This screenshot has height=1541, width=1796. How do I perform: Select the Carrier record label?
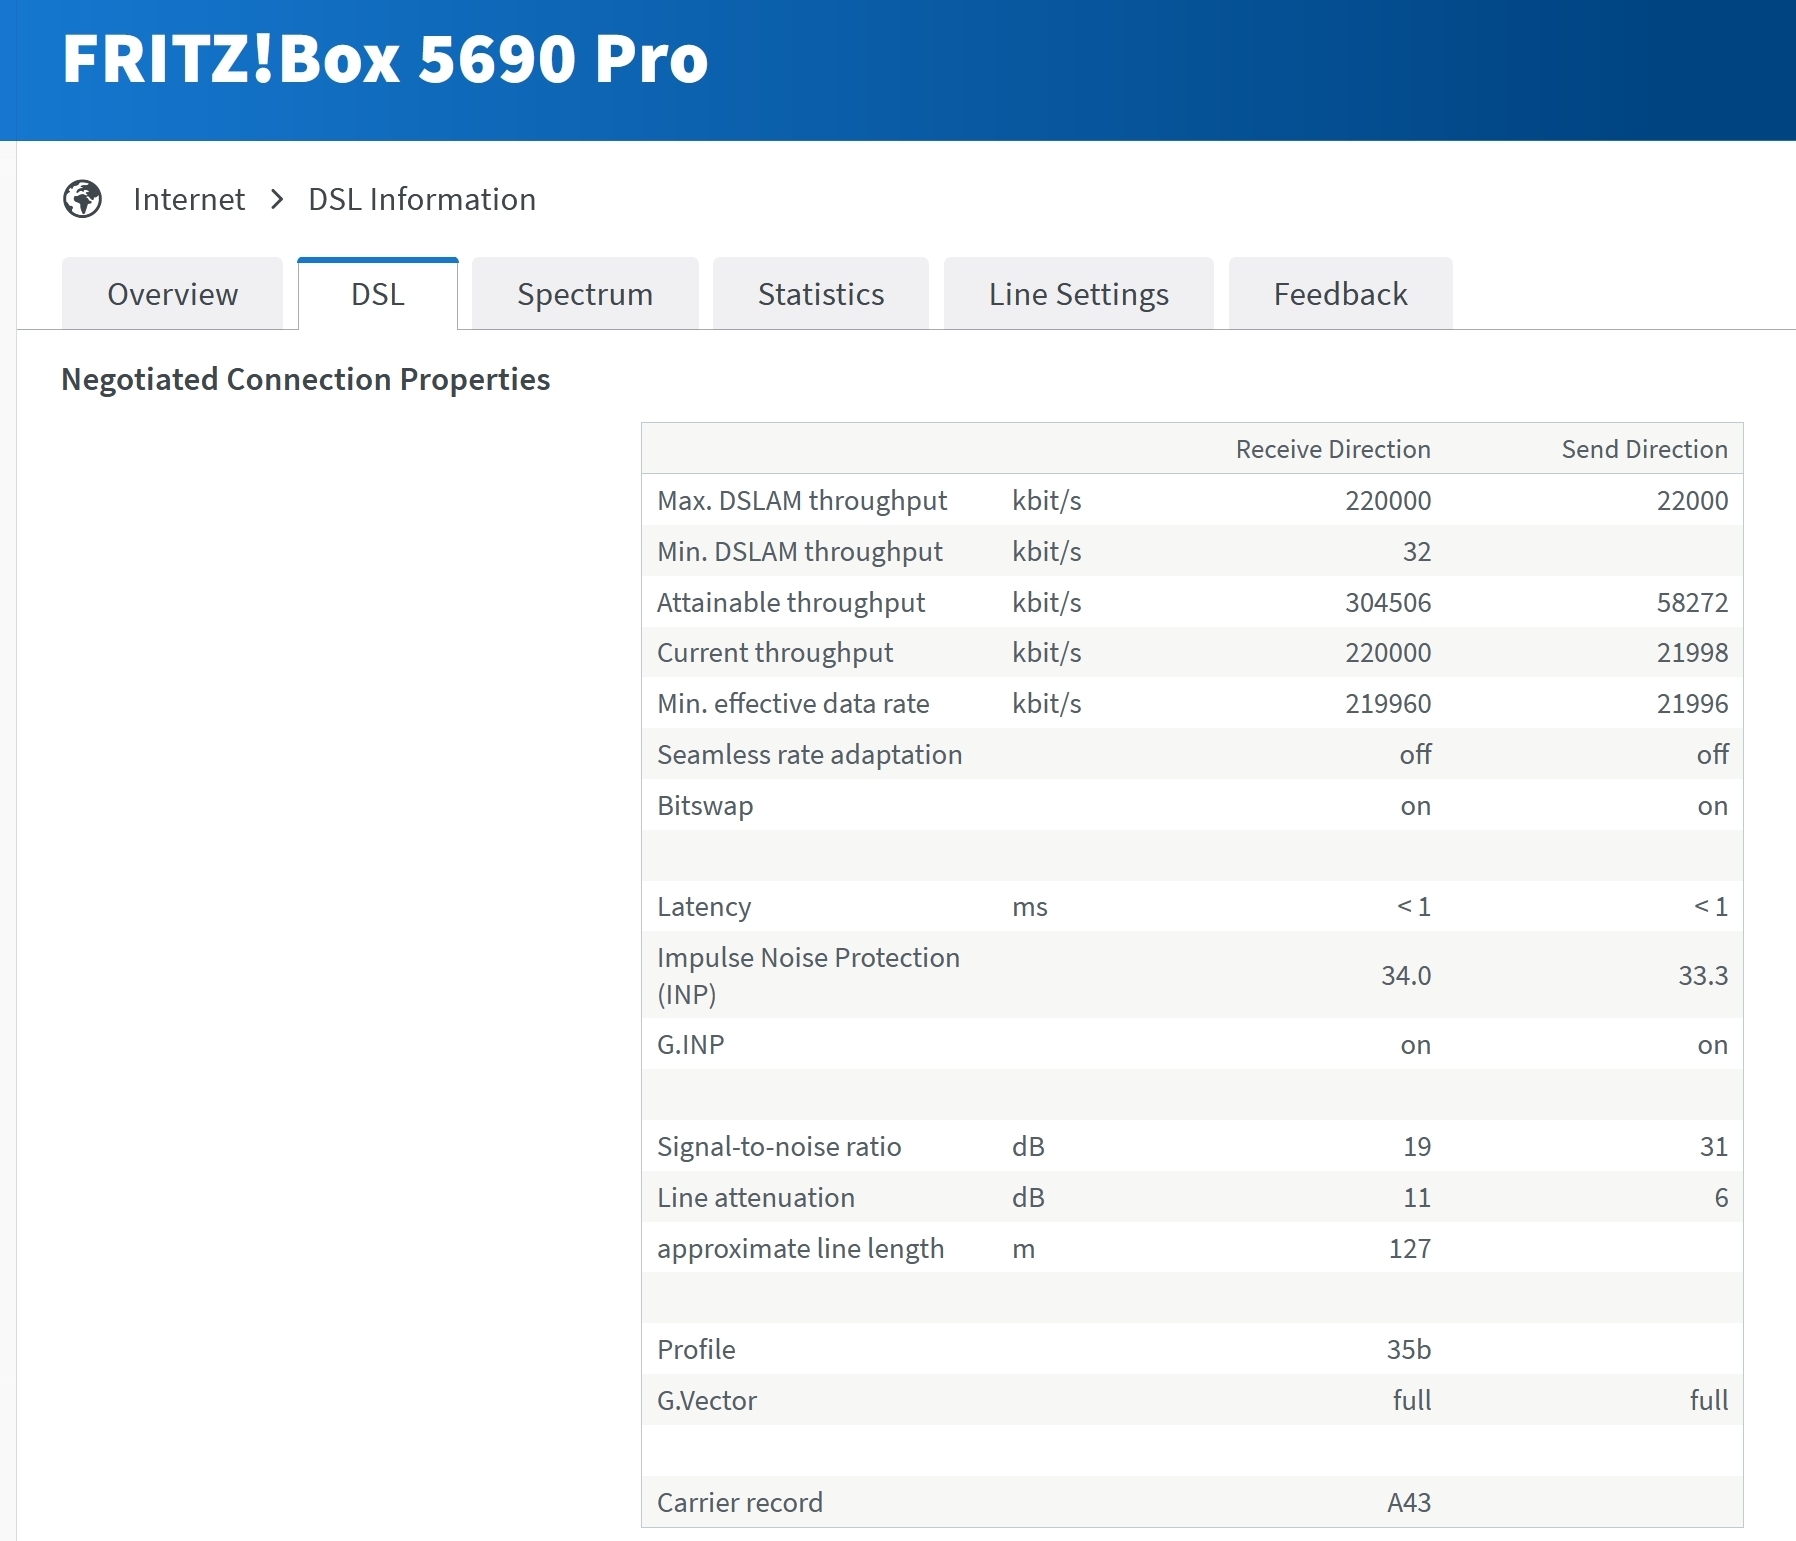(740, 1502)
